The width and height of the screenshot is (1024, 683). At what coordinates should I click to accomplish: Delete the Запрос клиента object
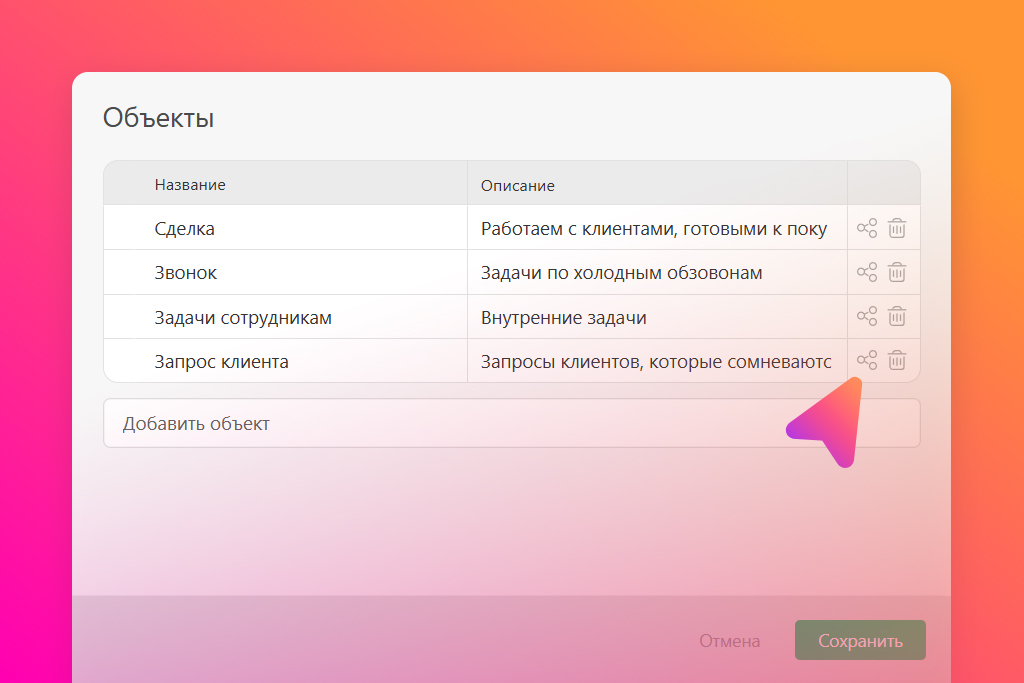898,360
